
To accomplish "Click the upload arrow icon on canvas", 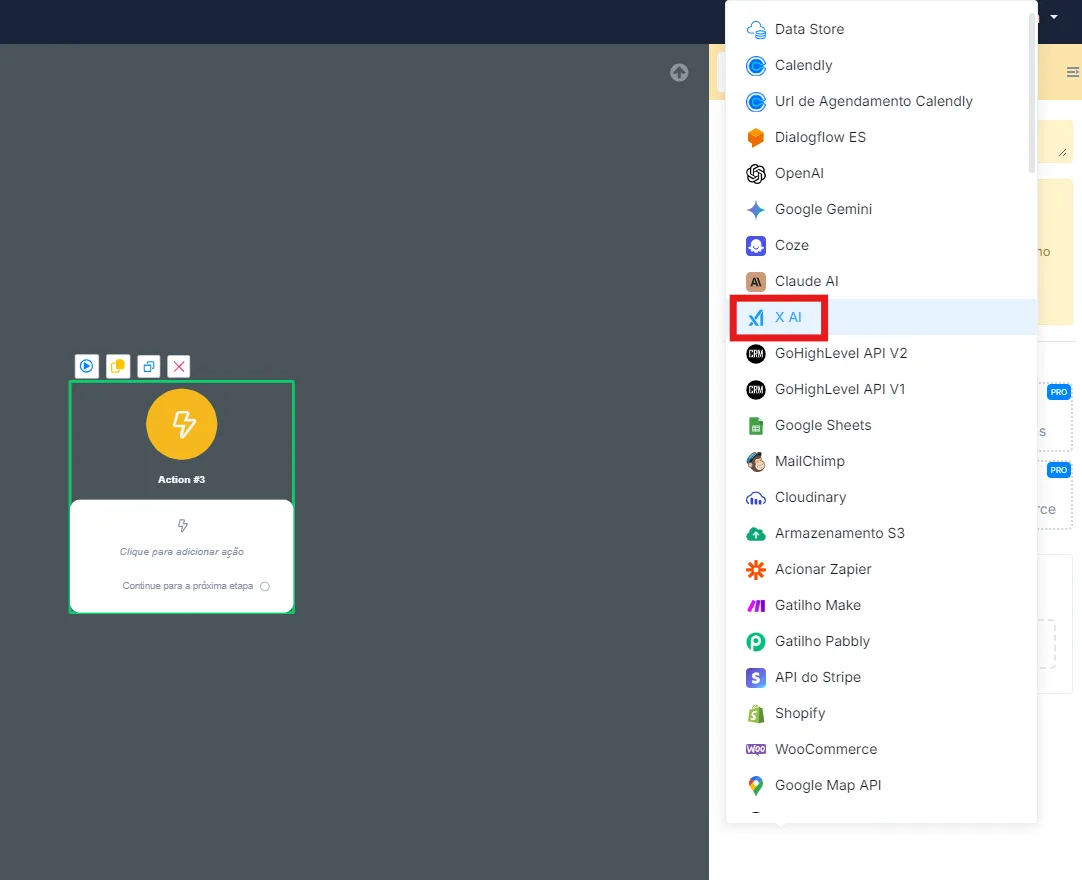I will [679, 72].
